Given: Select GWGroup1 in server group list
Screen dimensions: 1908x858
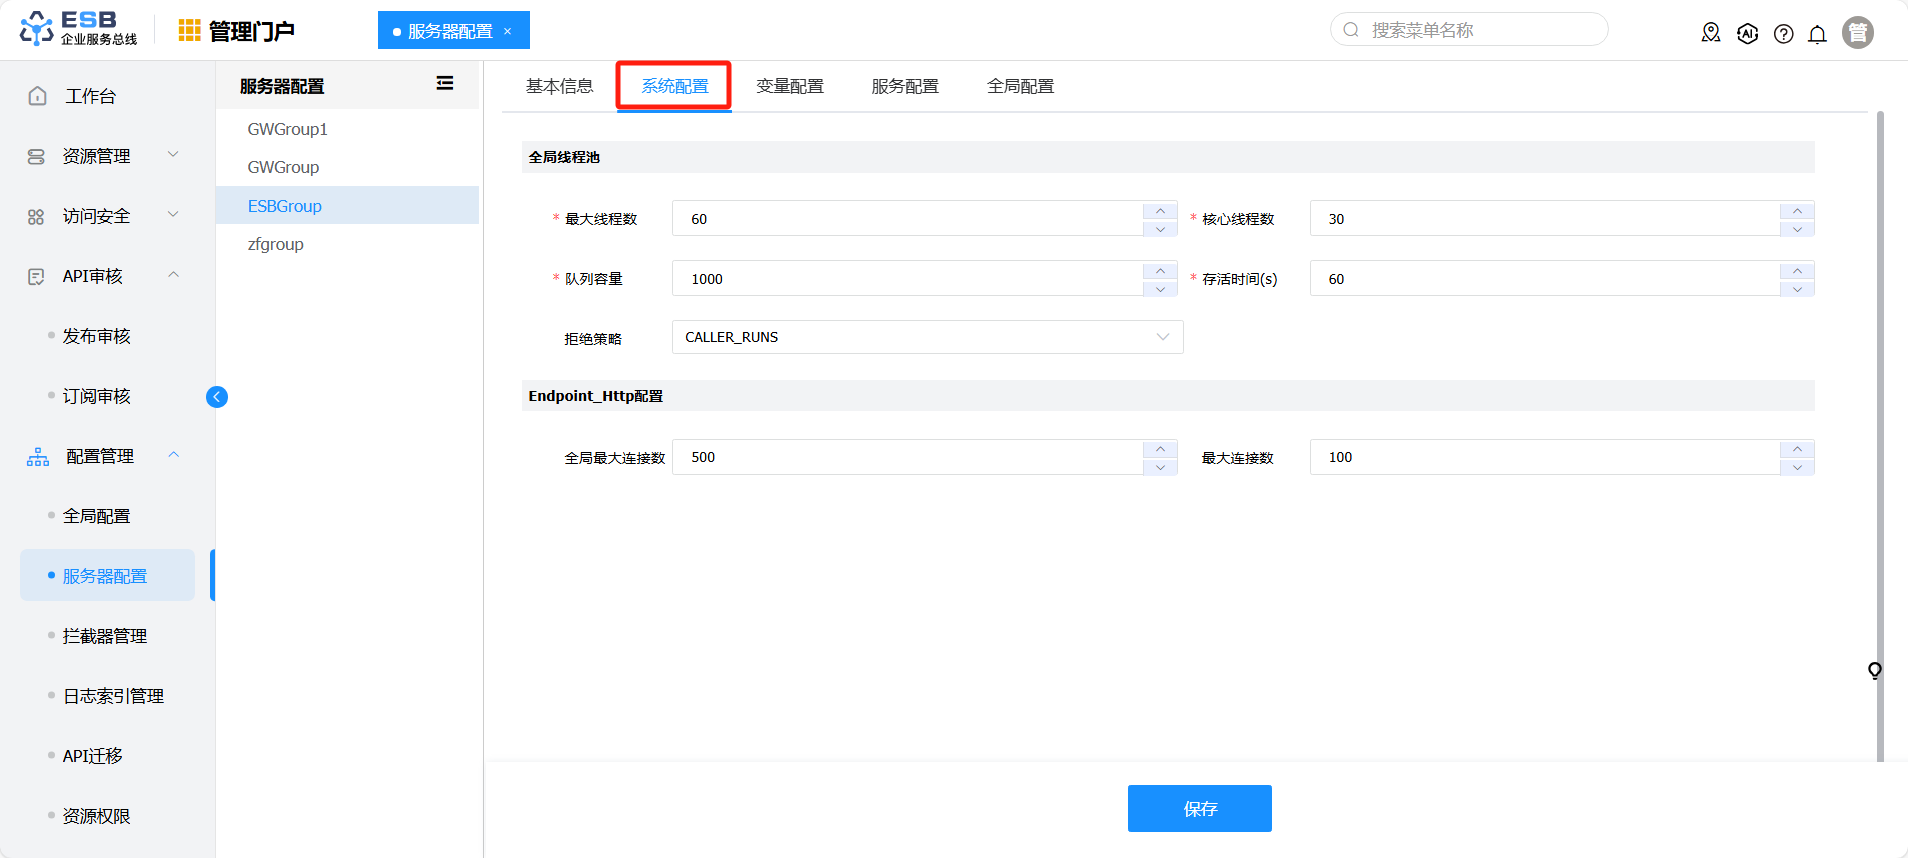Looking at the screenshot, I should [287, 129].
